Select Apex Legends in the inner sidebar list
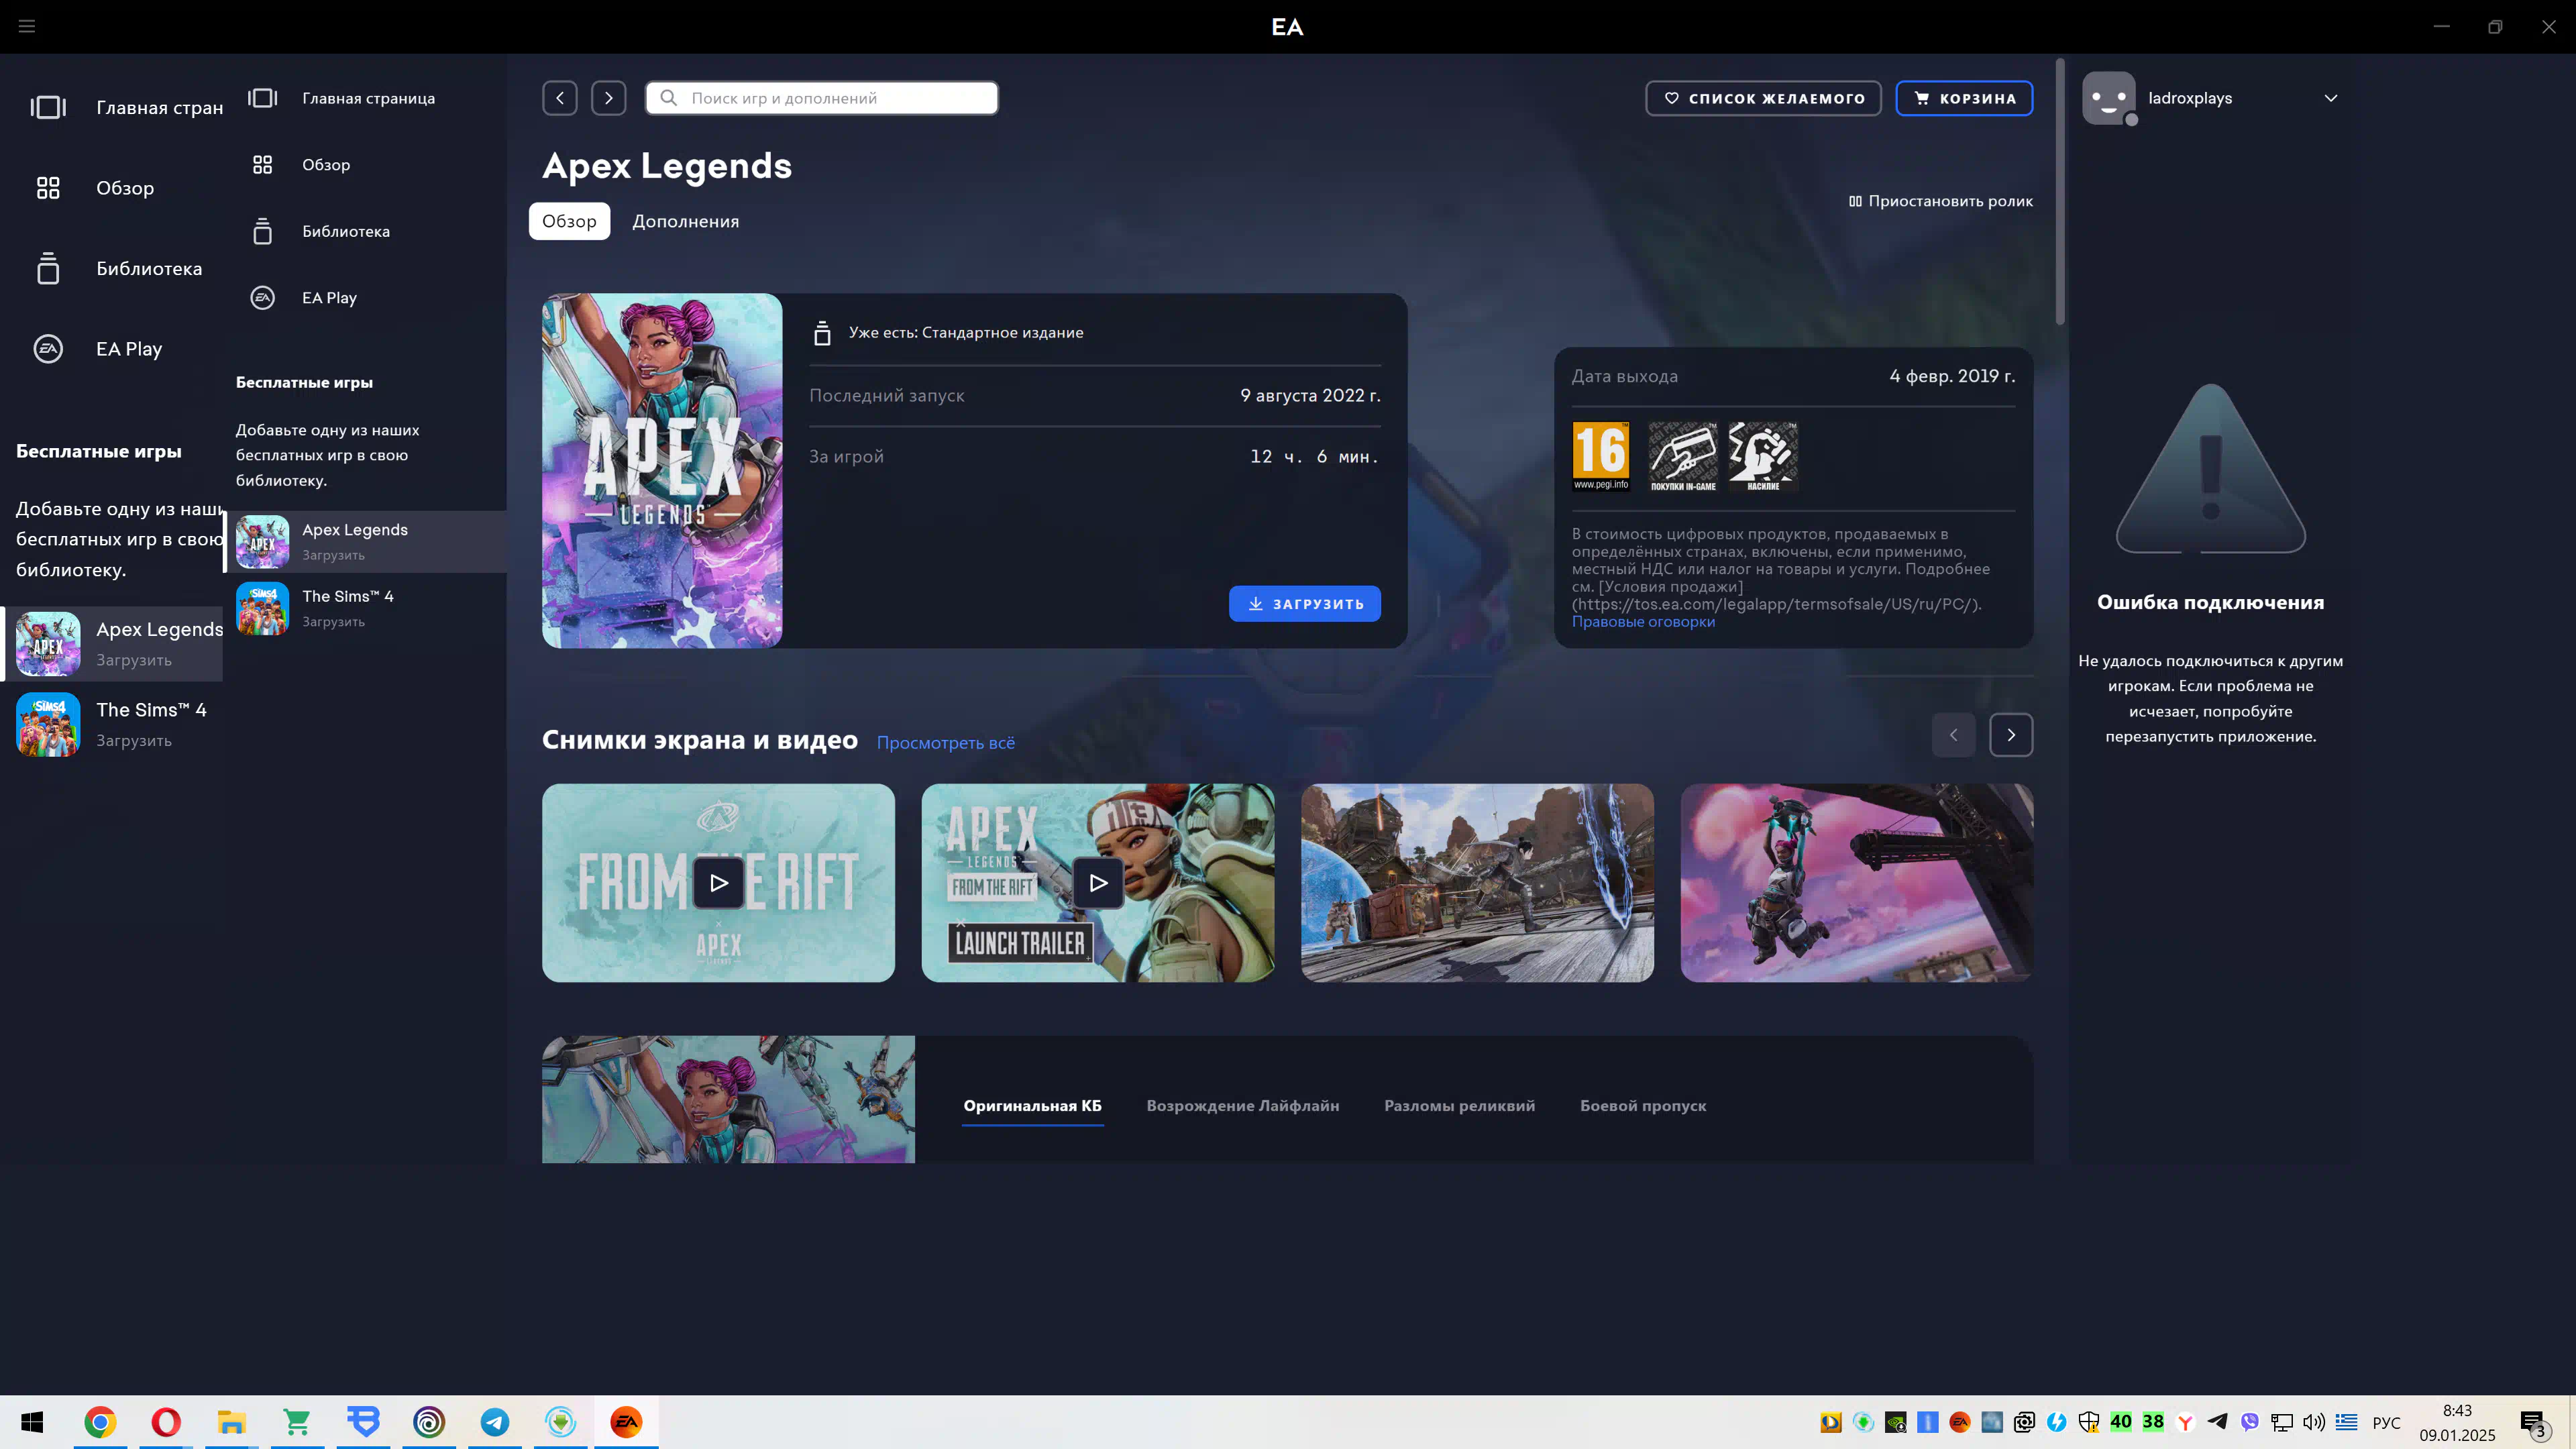This screenshot has height=1449, width=2576. pos(366,542)
